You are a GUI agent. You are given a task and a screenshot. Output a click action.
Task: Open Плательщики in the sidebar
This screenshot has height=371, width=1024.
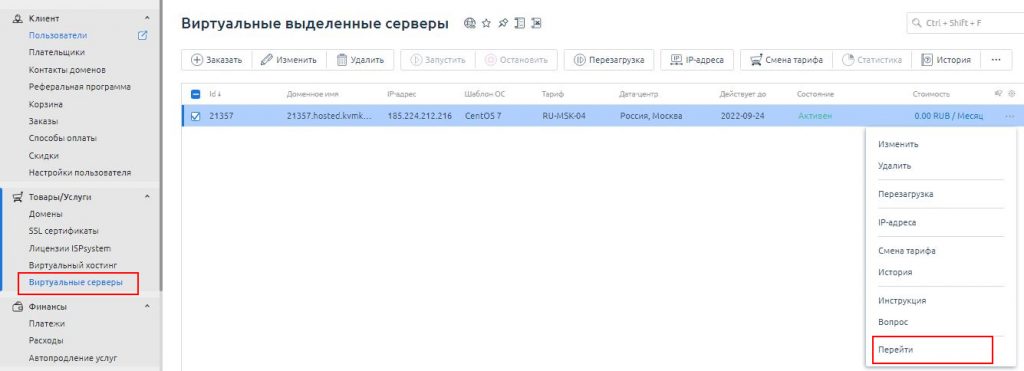coord(56,52)
